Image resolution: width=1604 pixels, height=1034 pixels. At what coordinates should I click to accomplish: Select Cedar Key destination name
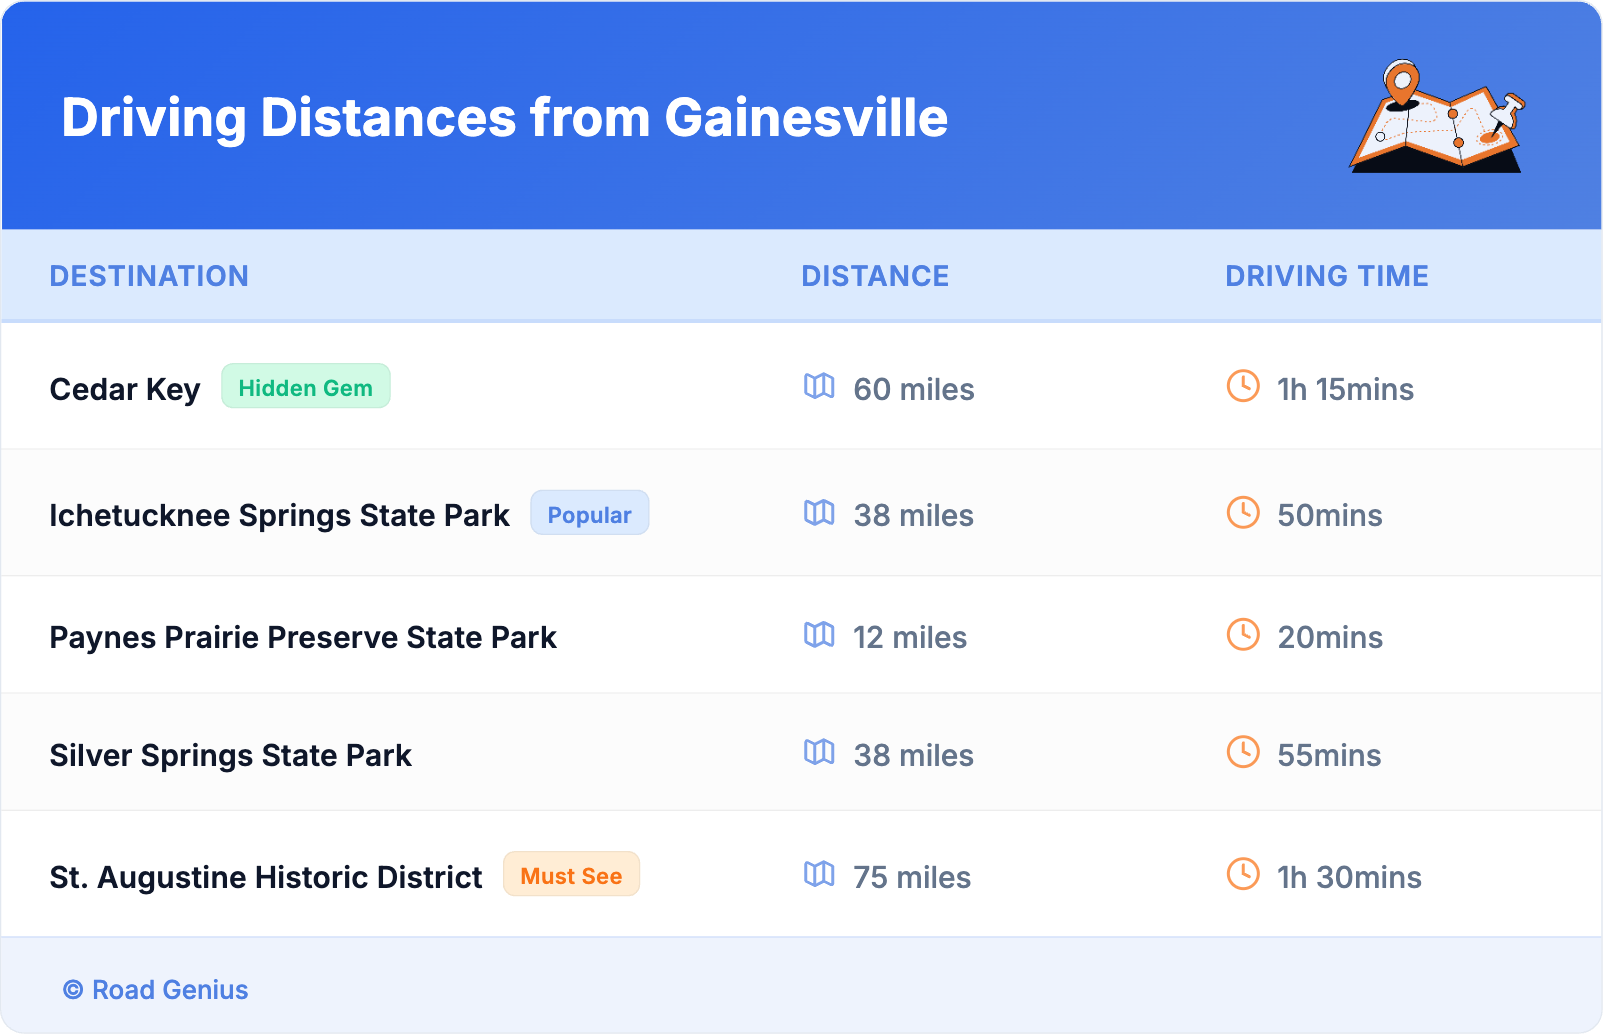point(125,389)
